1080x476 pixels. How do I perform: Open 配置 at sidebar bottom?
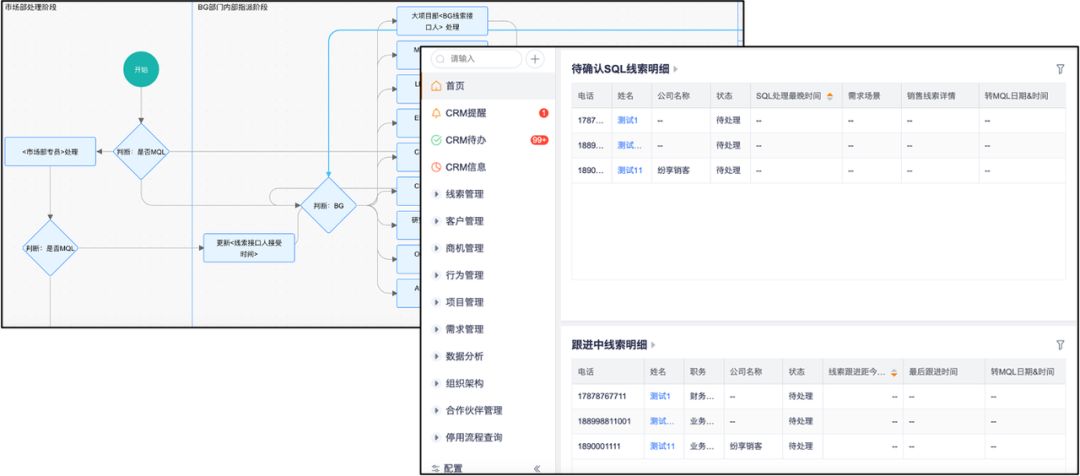(x=453, y=468)
